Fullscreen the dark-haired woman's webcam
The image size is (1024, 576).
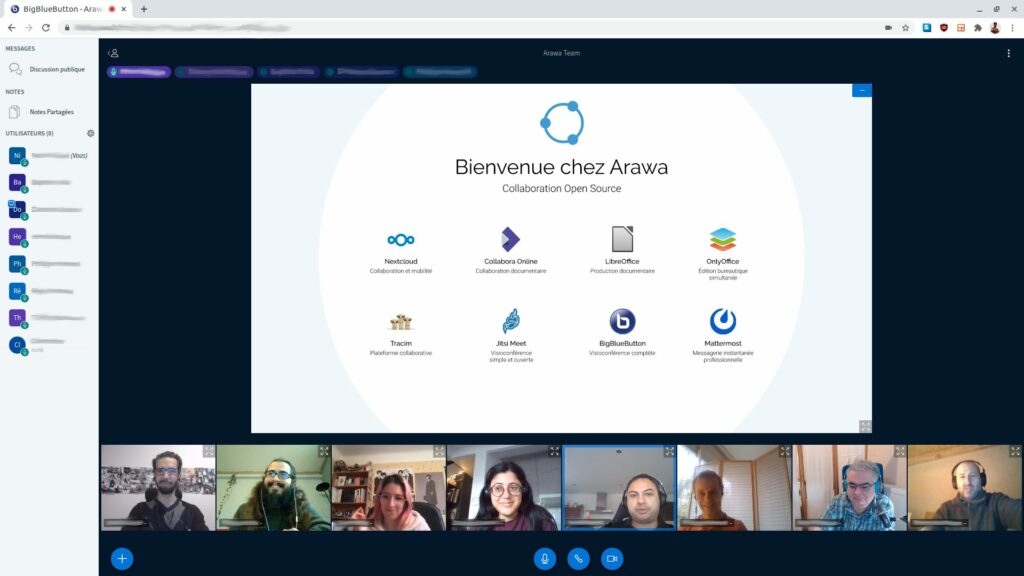(x=554, y=451)
